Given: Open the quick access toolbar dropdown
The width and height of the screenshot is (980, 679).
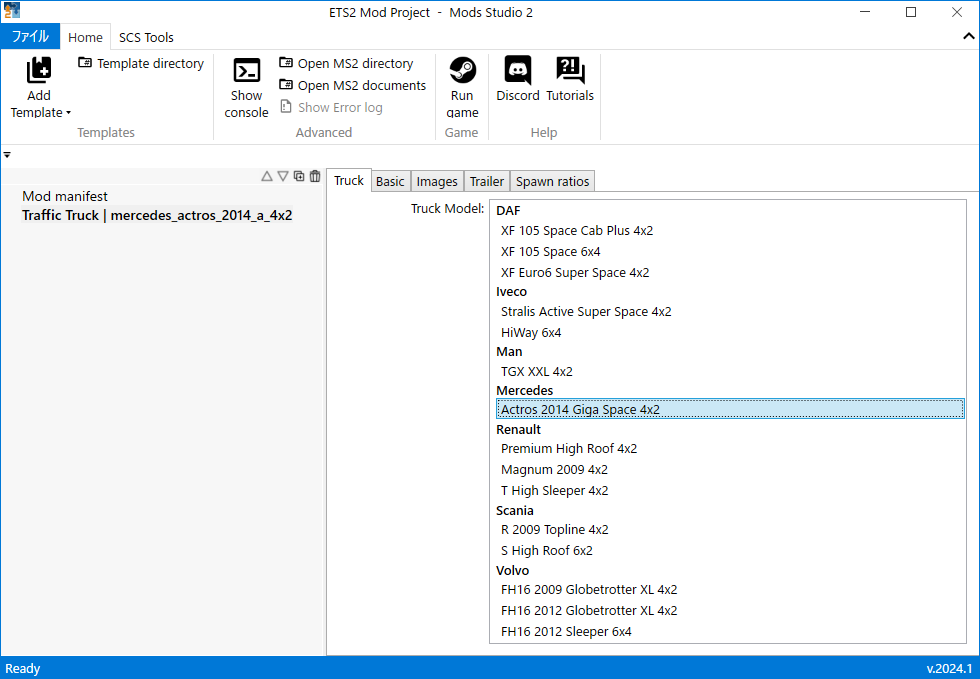Looking at the screenshot, I should pos(7,155).
